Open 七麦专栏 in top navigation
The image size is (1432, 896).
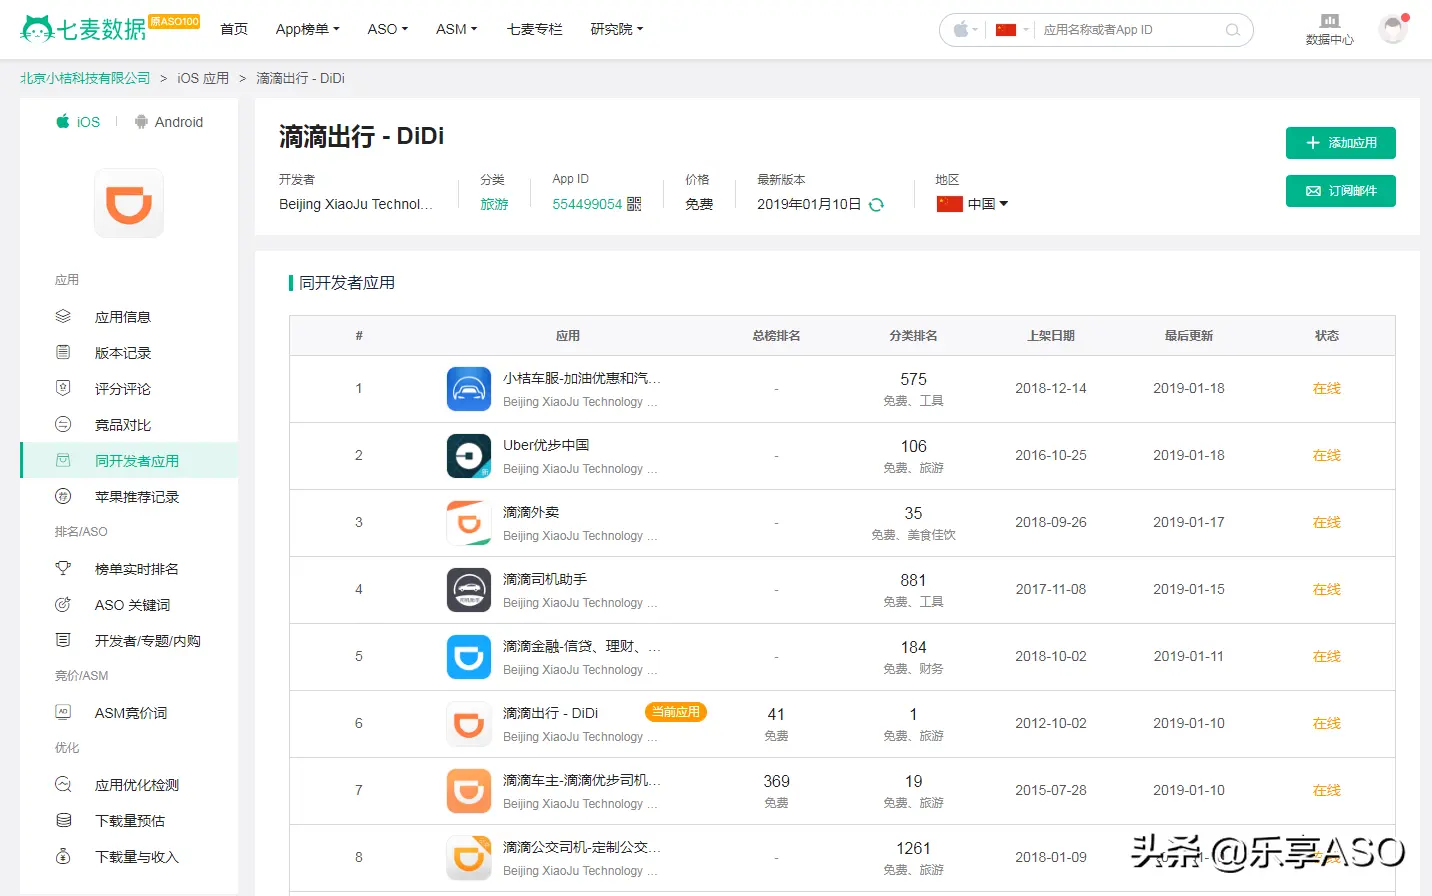click(535, 29)
